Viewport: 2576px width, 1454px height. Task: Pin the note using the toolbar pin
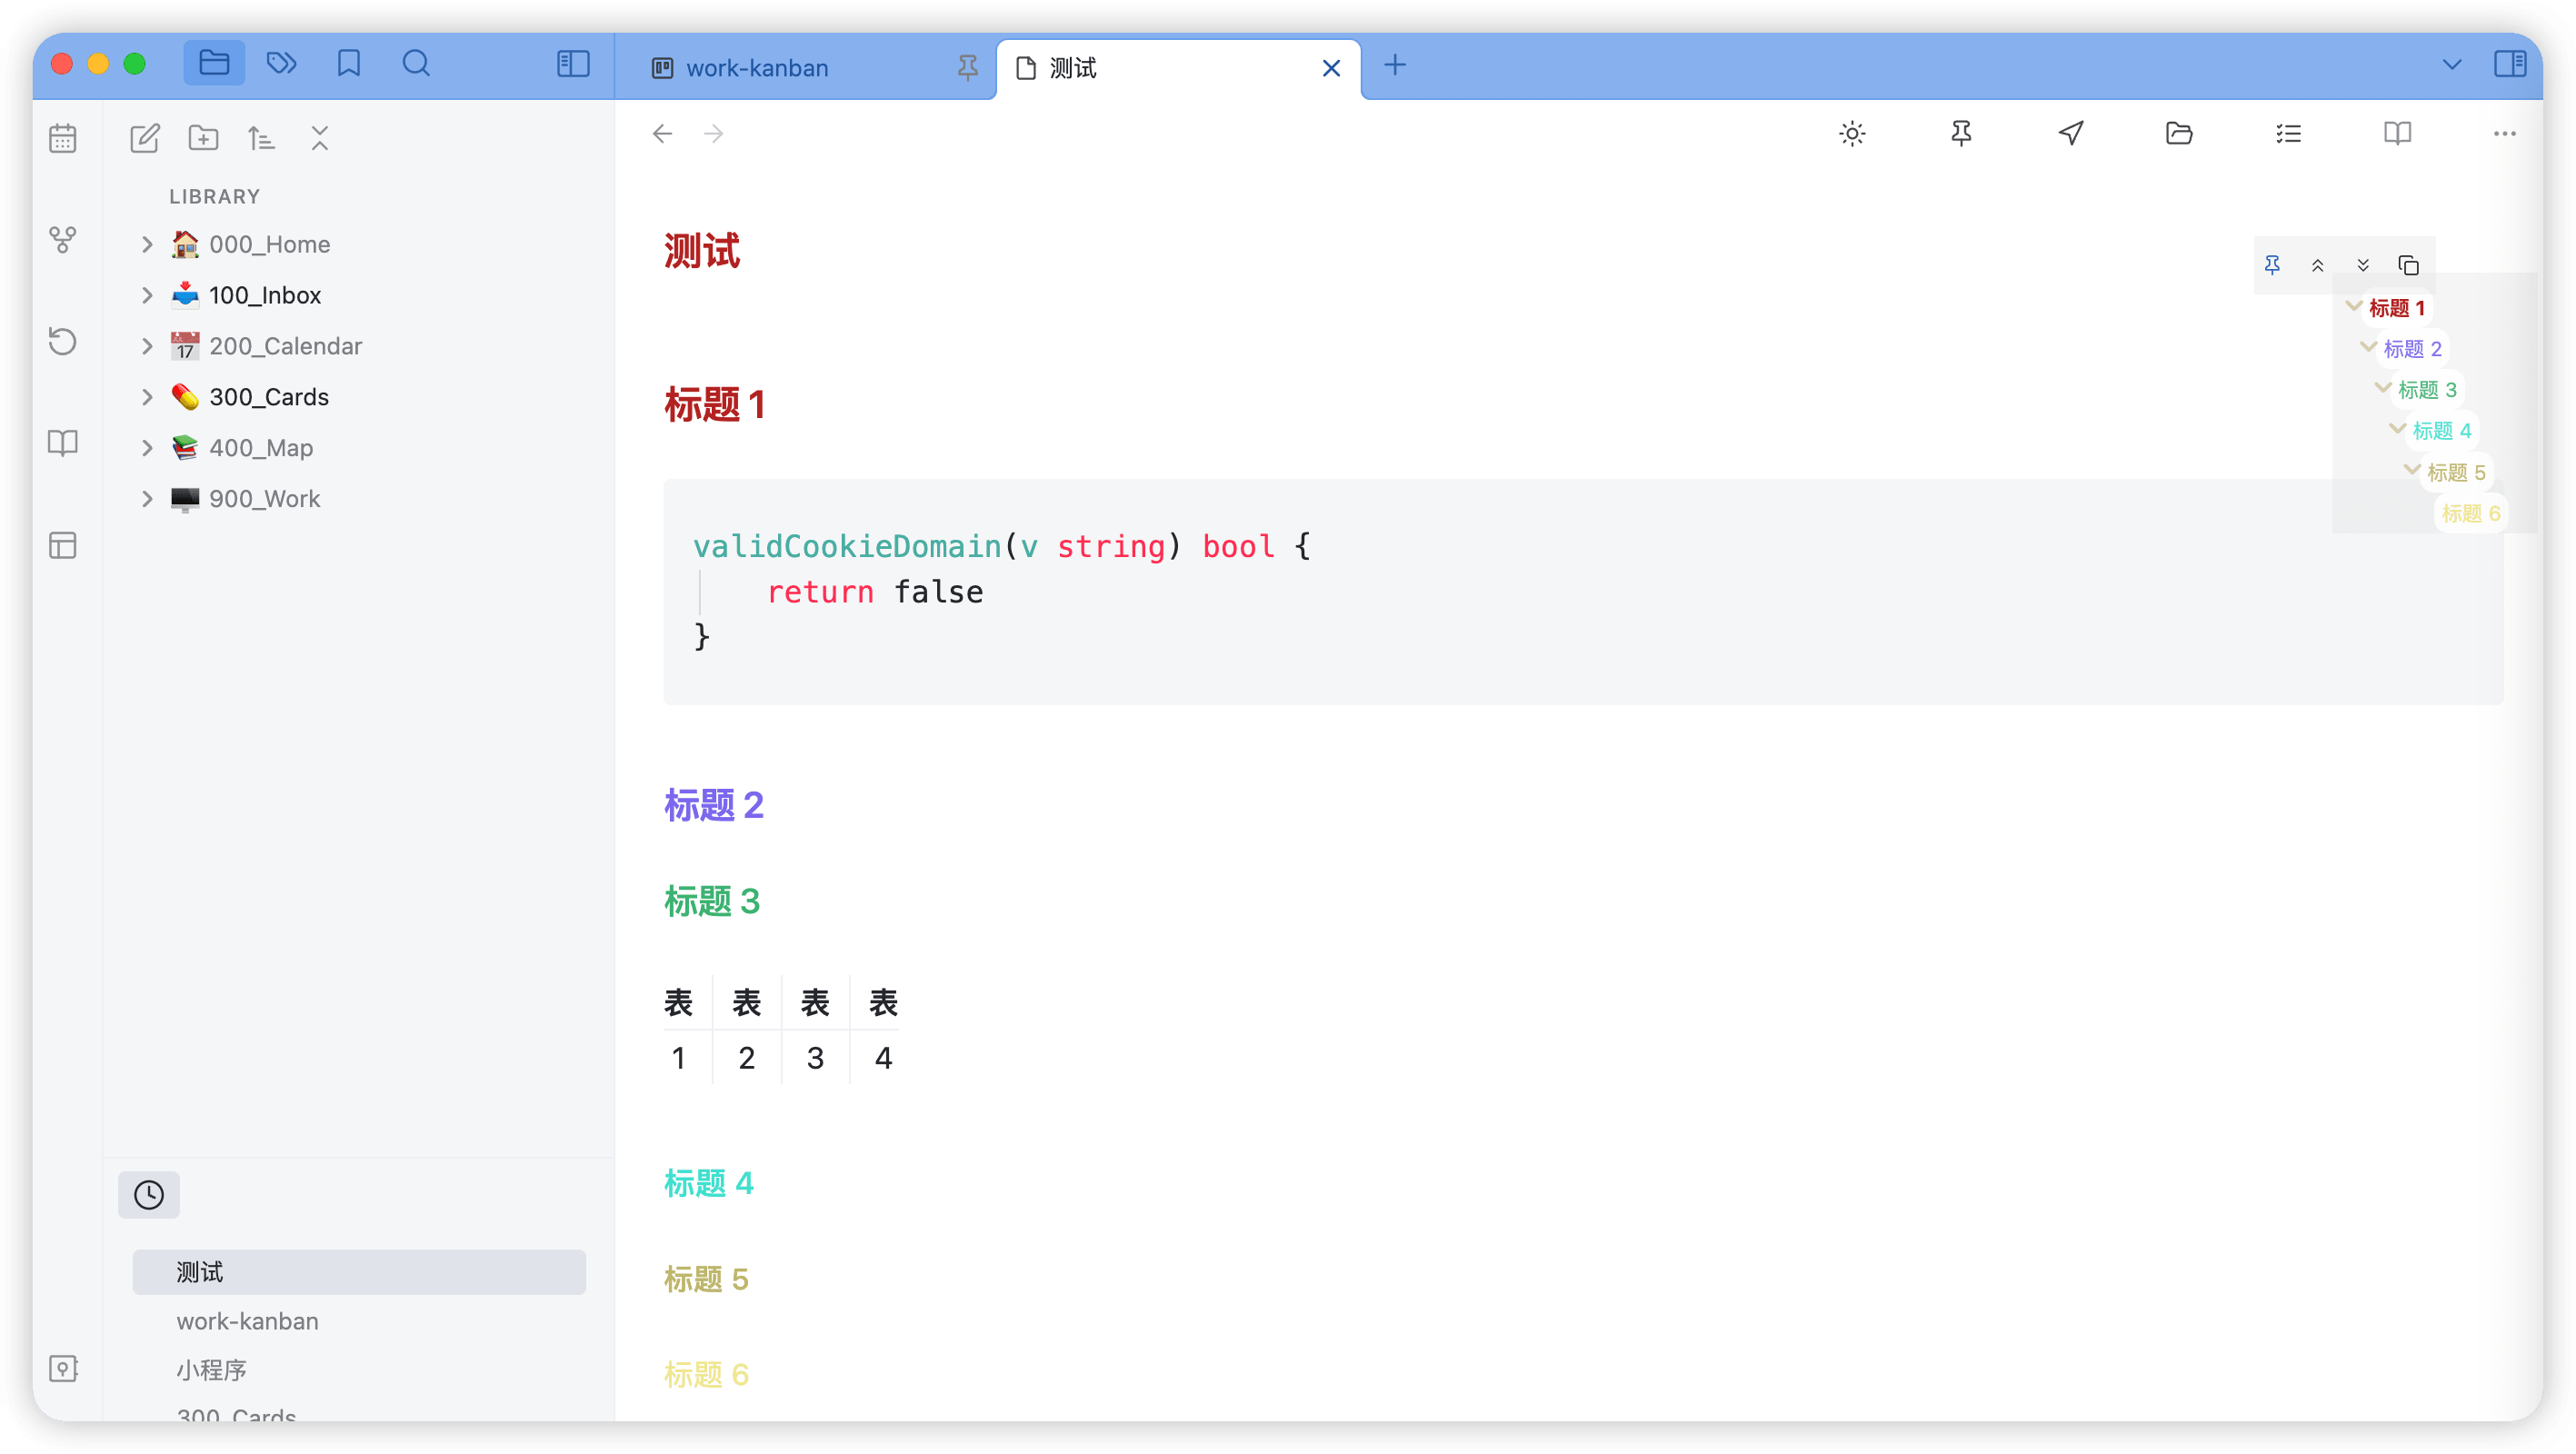(1961, 134)
